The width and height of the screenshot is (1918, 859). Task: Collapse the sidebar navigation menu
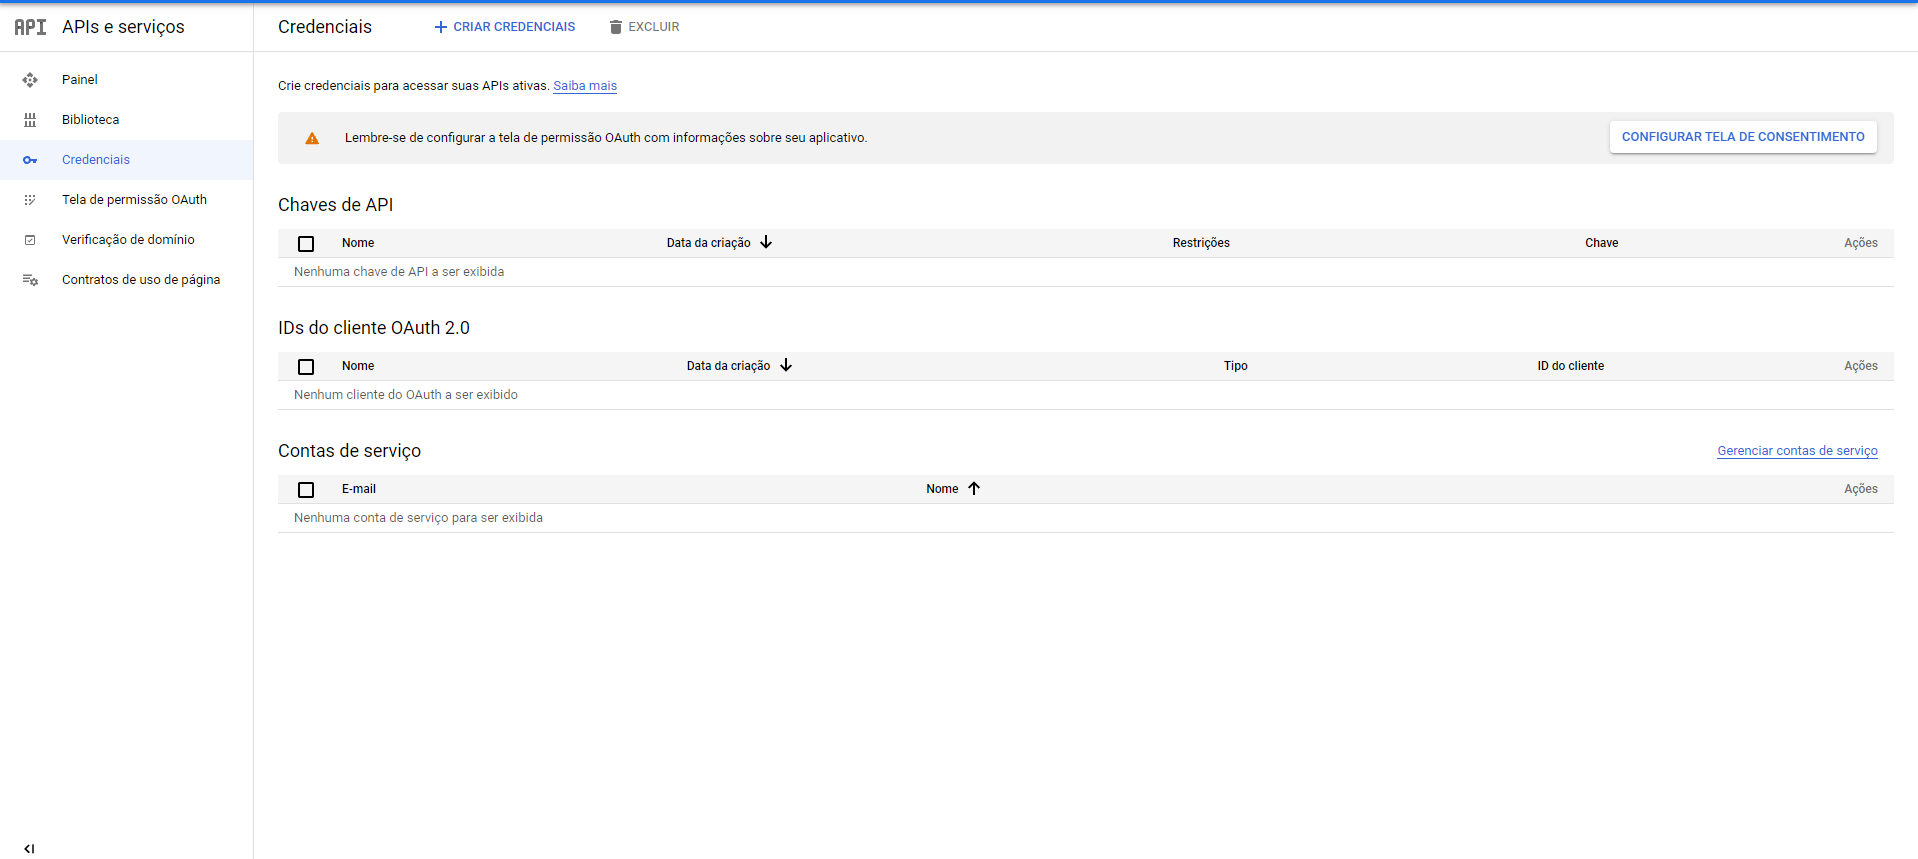pos(29,848)
